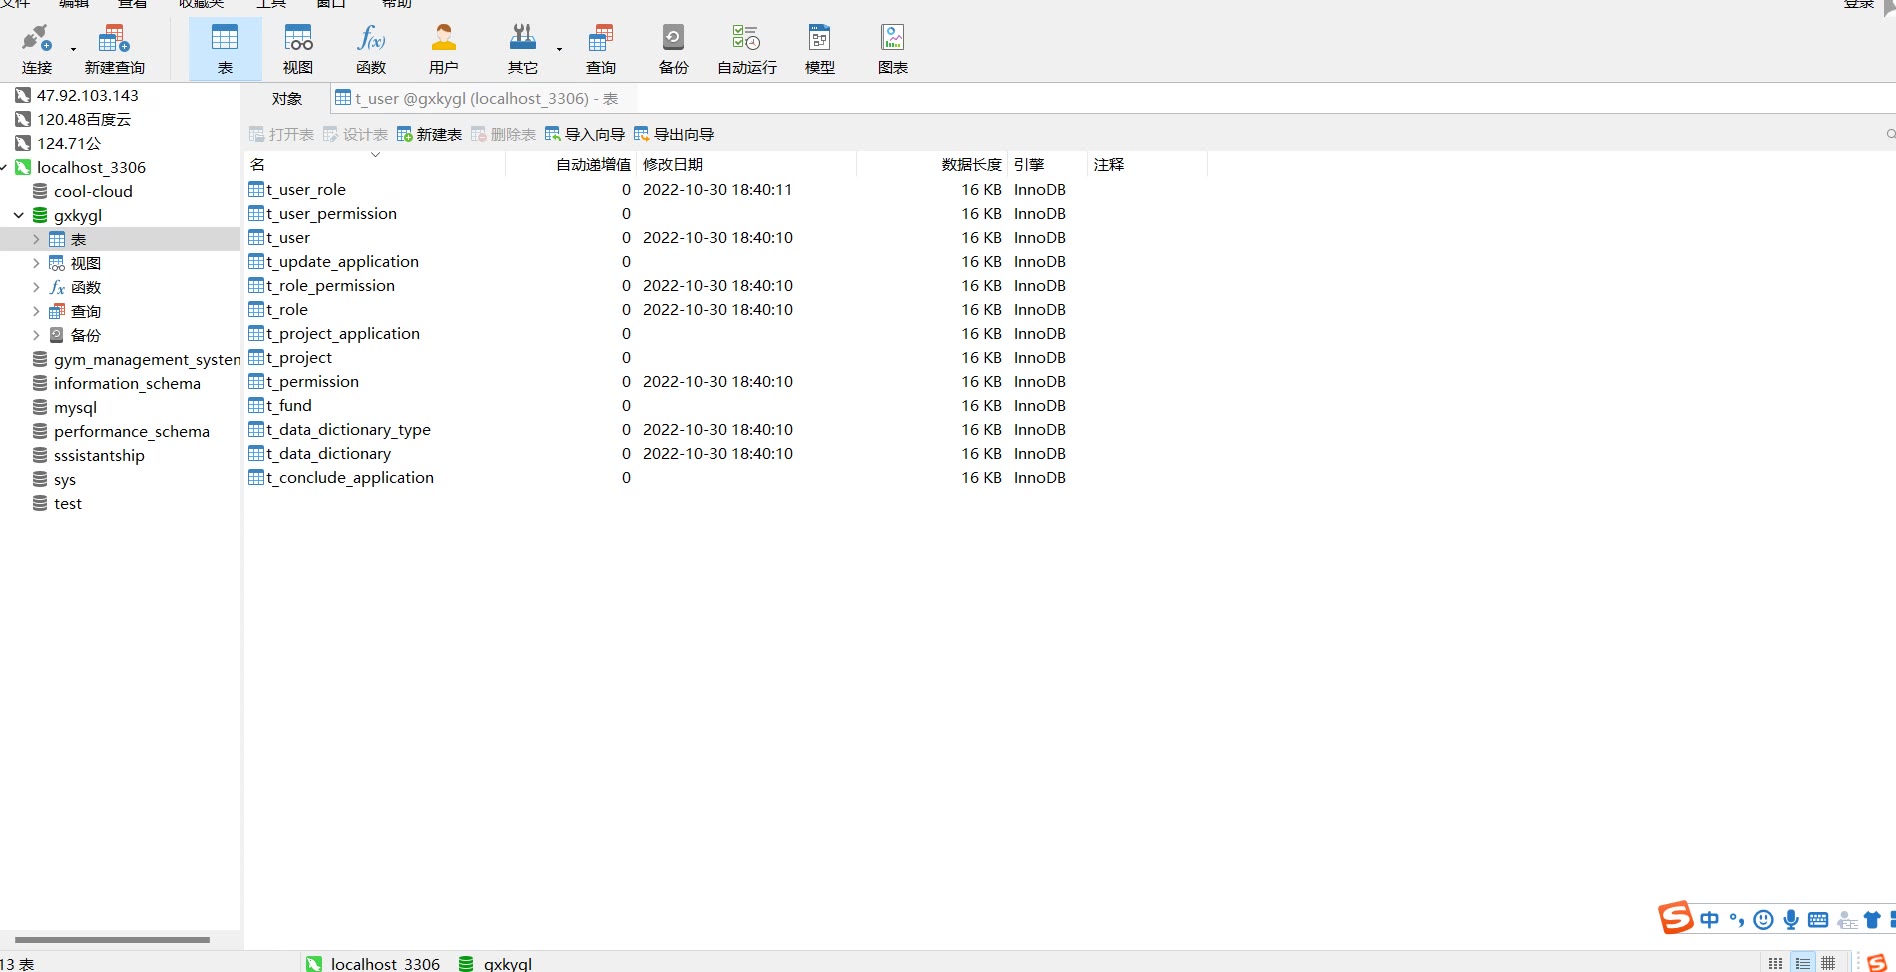The image size is (1896, 972).
Task: Click the 新建表 button
Action: point(429,135)
